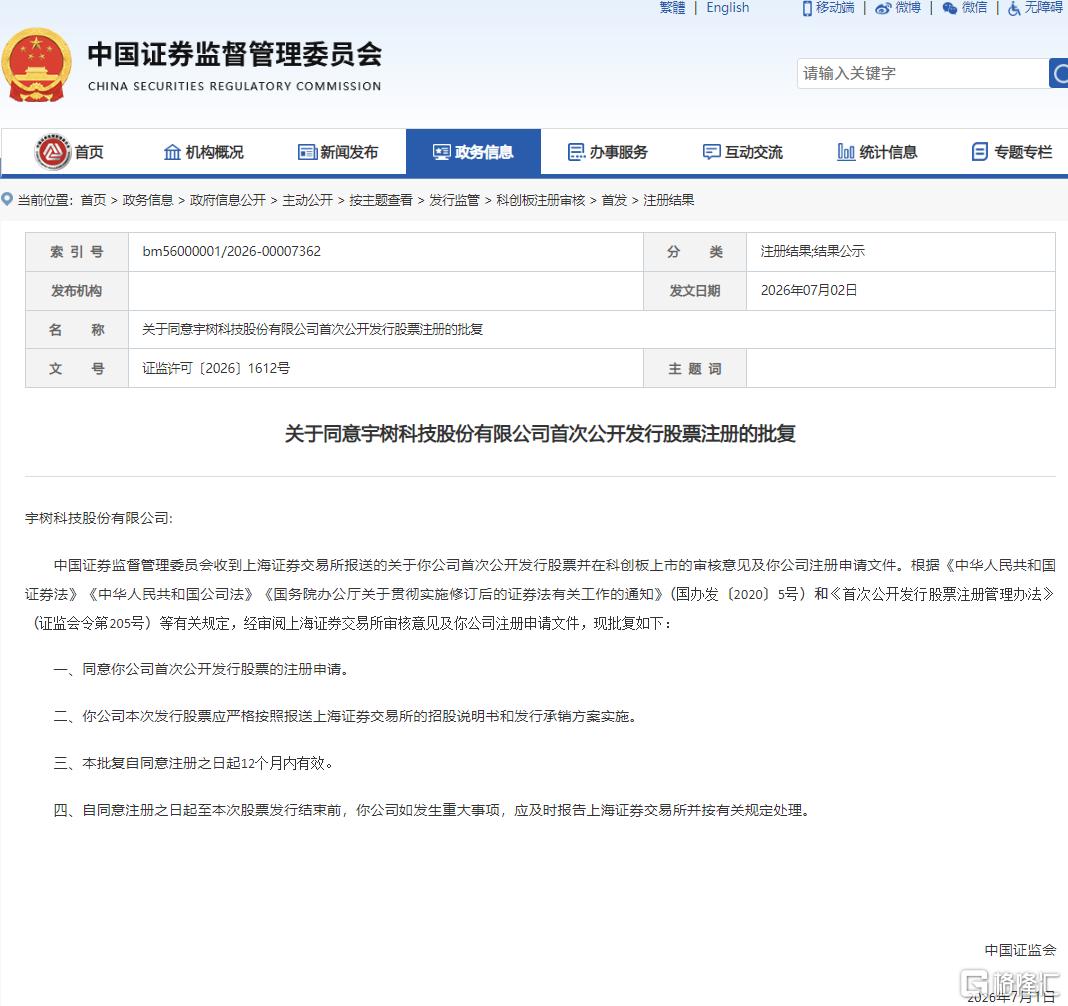Select the 政务信息 navigation tab
Screen dimensions: 1068x1006
tap(473, 152)
